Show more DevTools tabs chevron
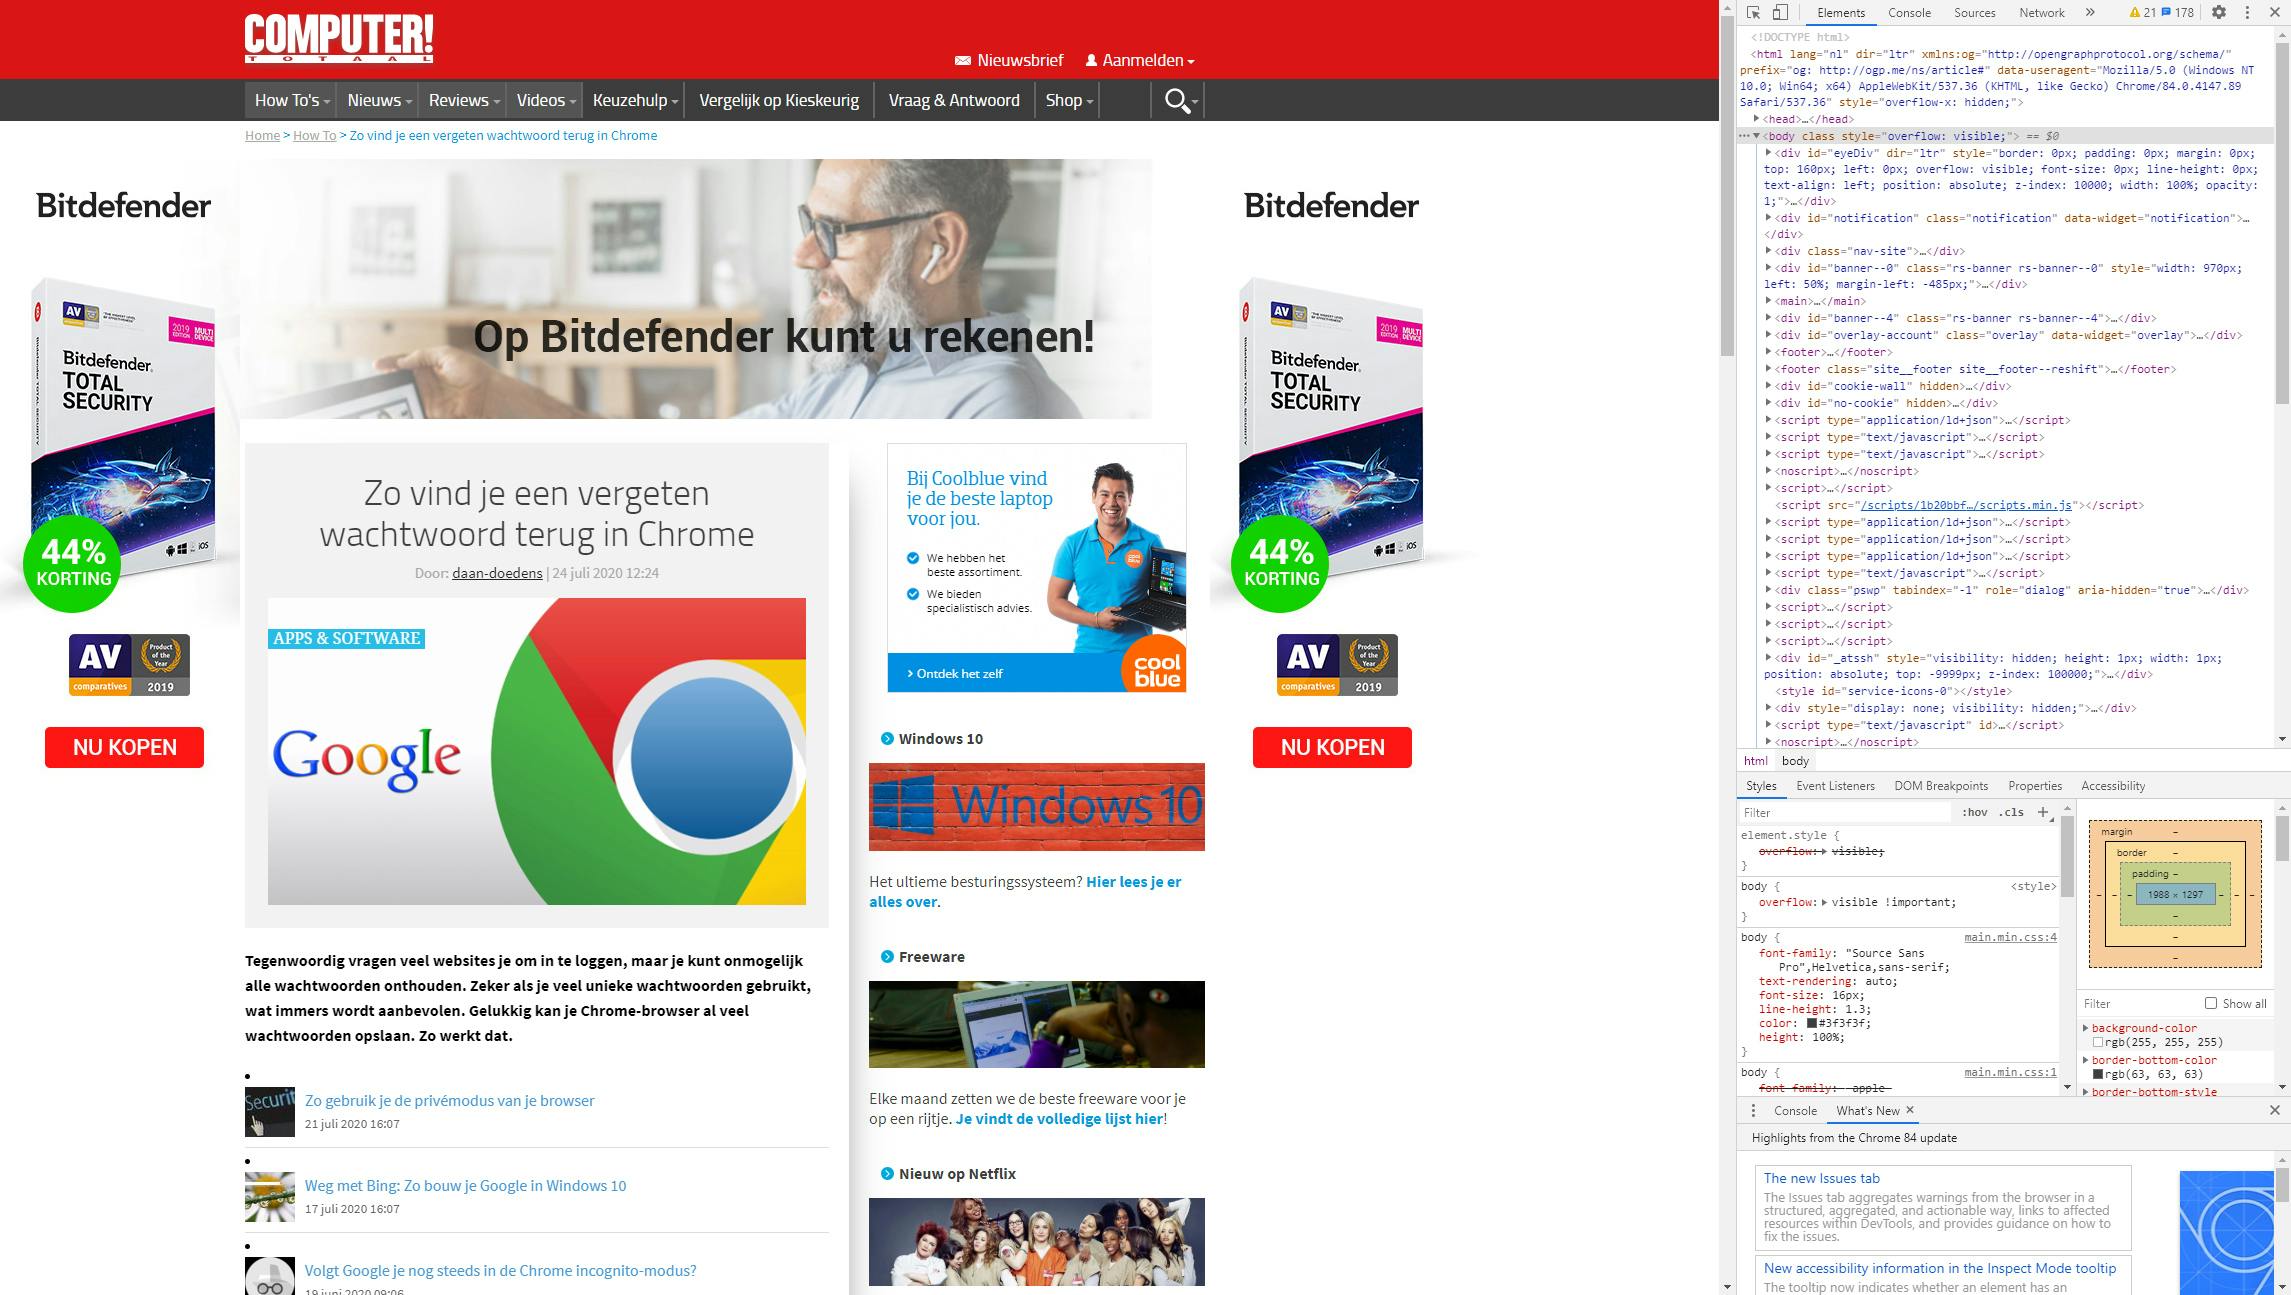 click(x=2090, y=13)
